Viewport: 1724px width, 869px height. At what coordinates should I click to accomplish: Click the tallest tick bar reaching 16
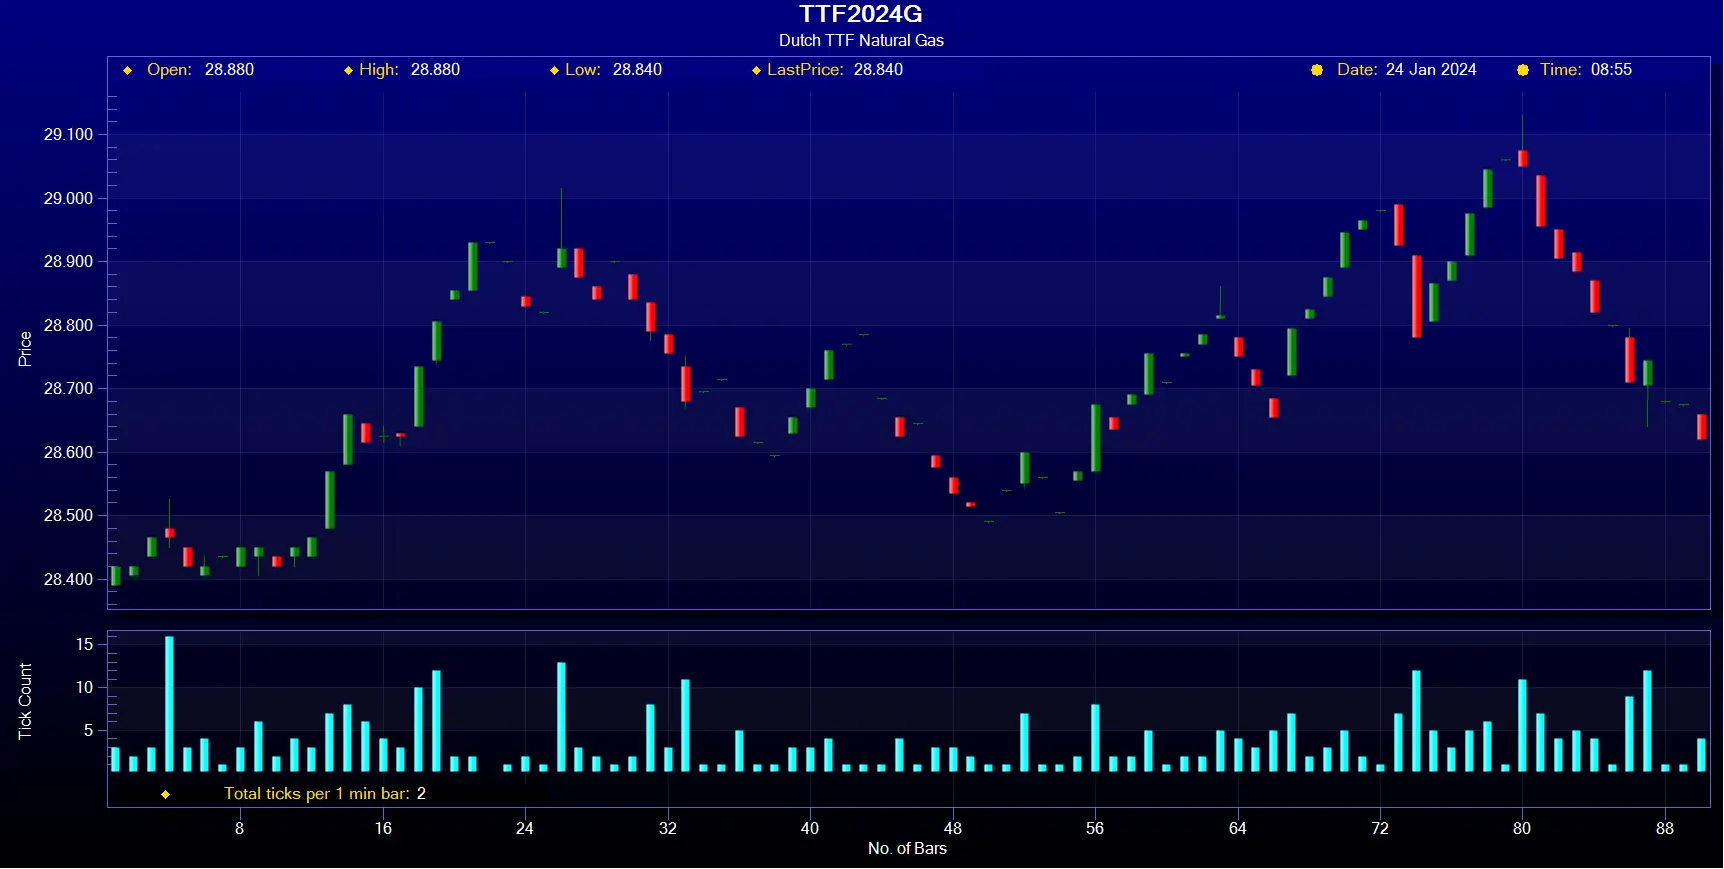[169, 704]
